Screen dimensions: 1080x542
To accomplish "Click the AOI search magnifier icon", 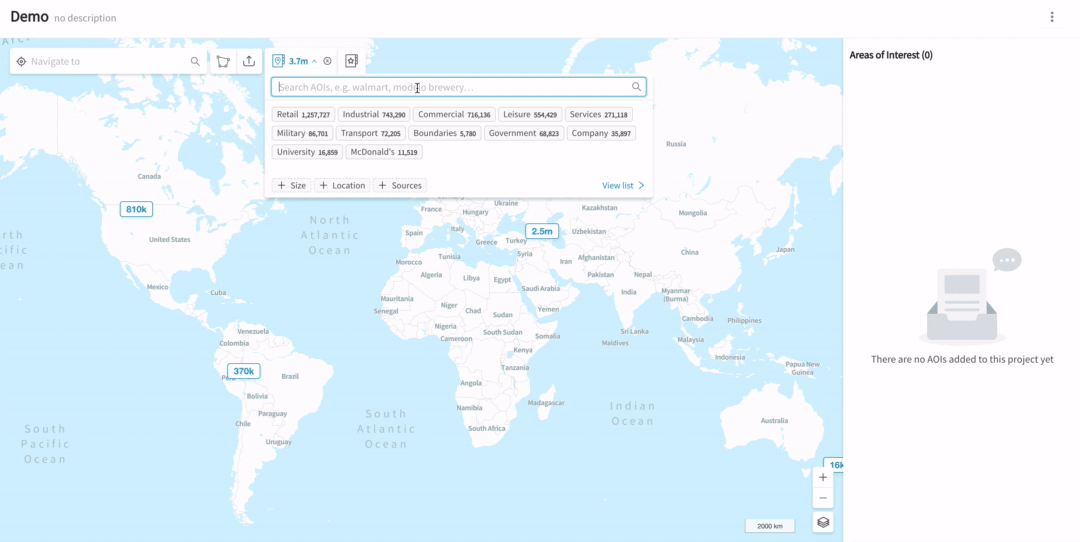I will pos(636,87).
